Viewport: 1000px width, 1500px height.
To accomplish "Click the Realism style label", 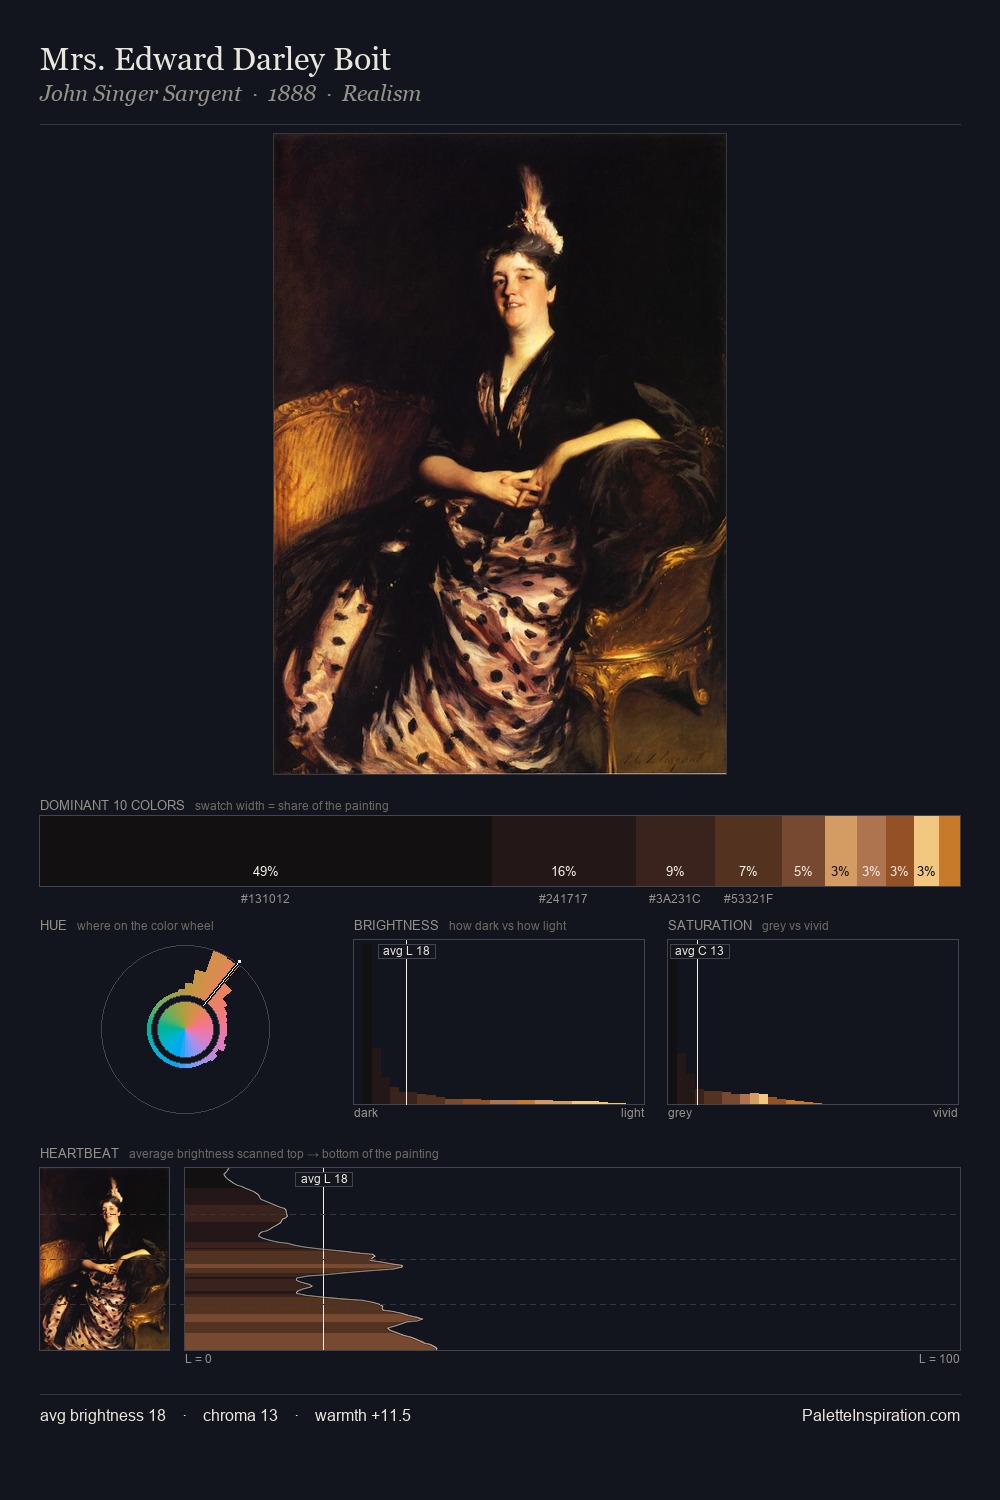I will coord(381,93).
